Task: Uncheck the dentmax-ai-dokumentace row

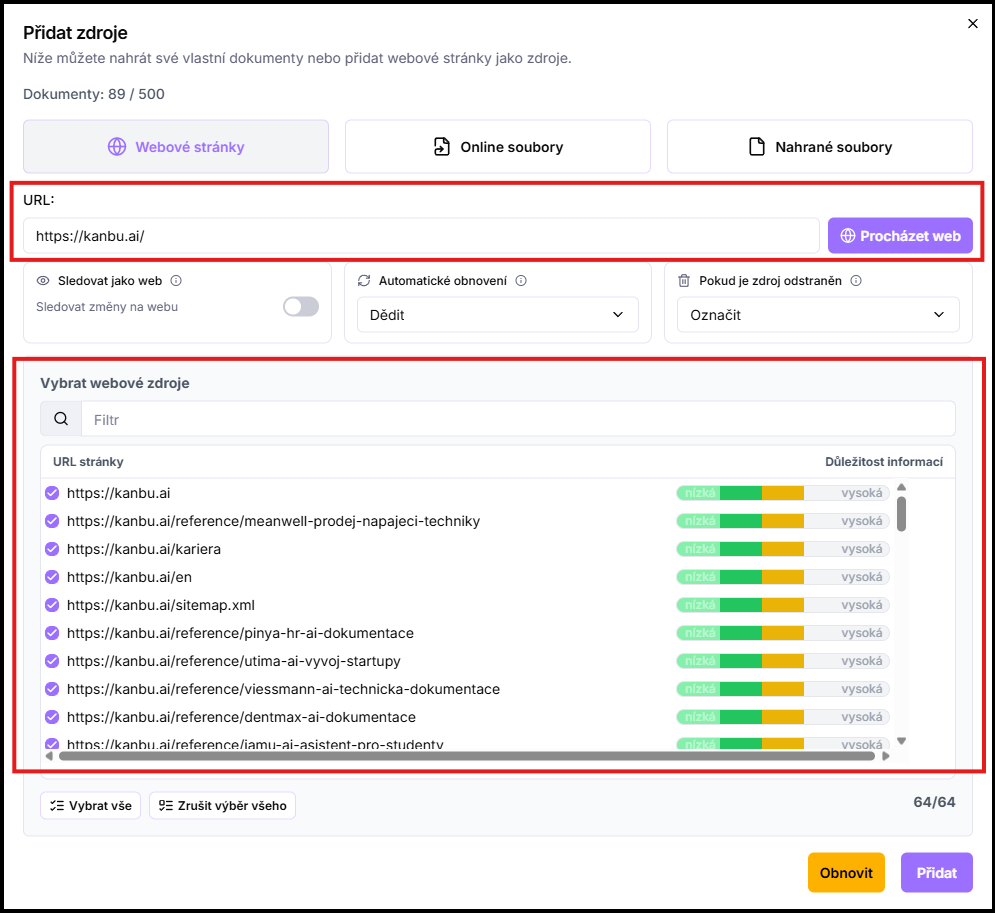Action: [52, 716]
